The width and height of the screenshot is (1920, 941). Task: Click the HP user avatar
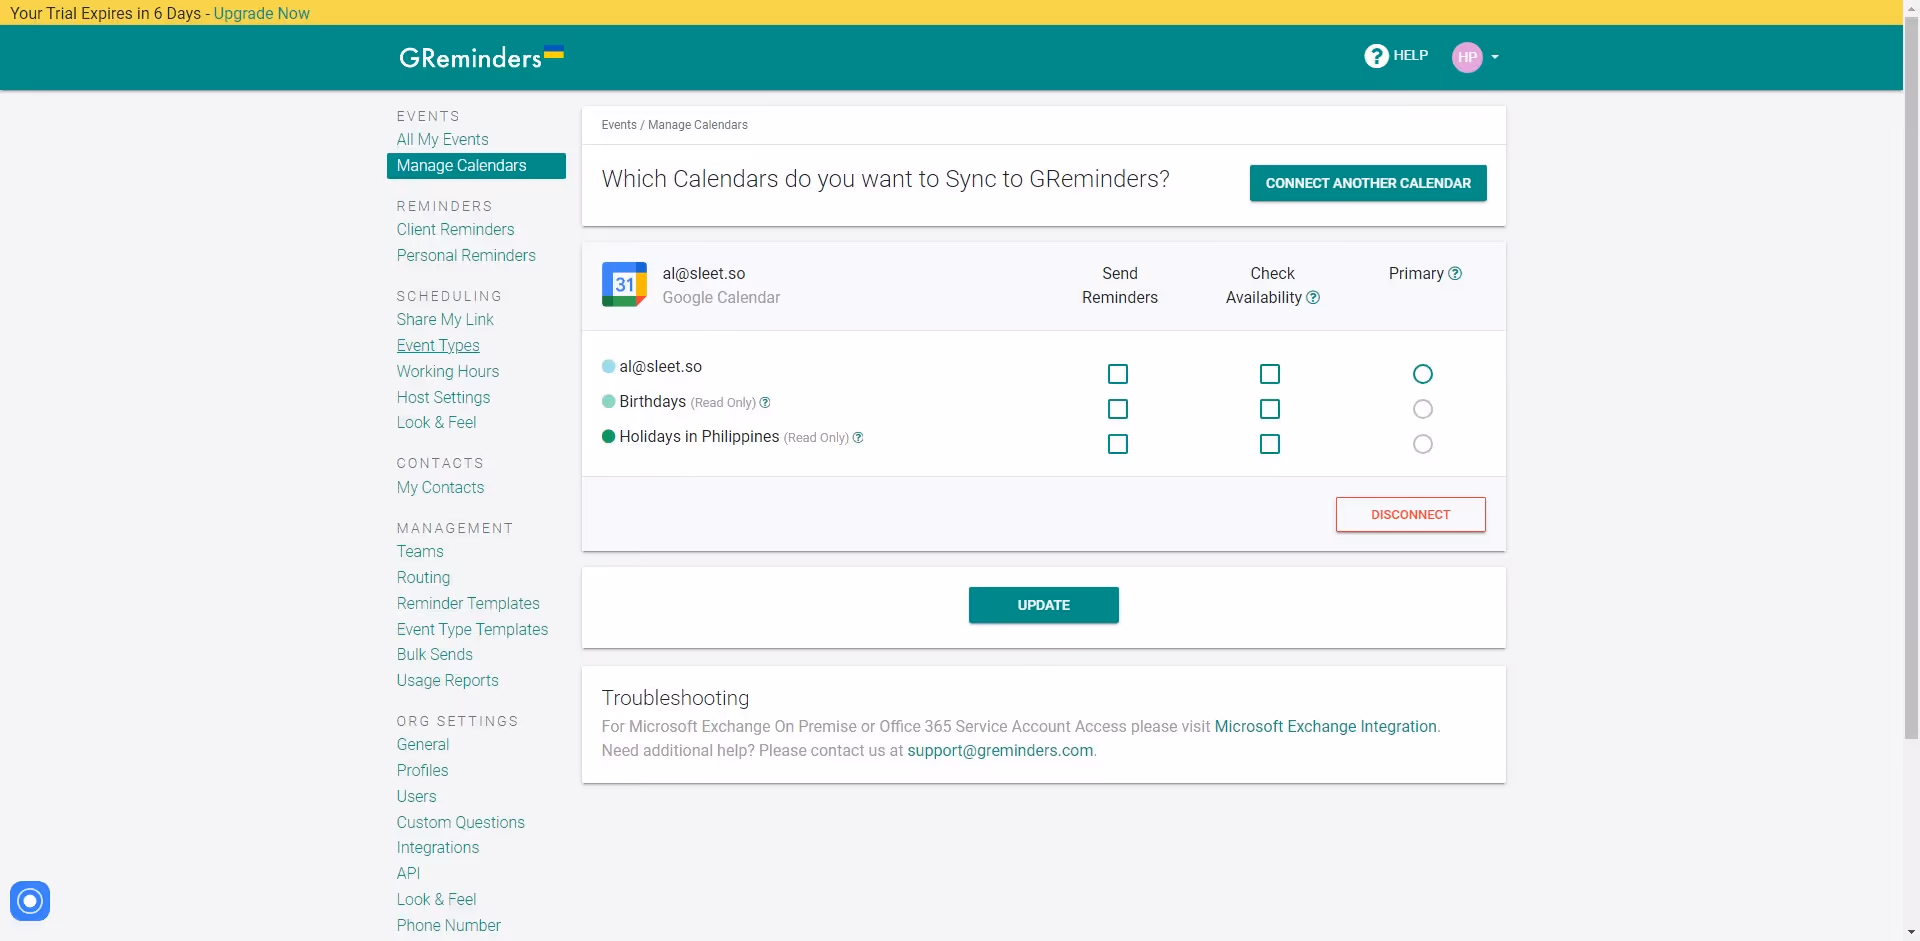coord(1467,57)
